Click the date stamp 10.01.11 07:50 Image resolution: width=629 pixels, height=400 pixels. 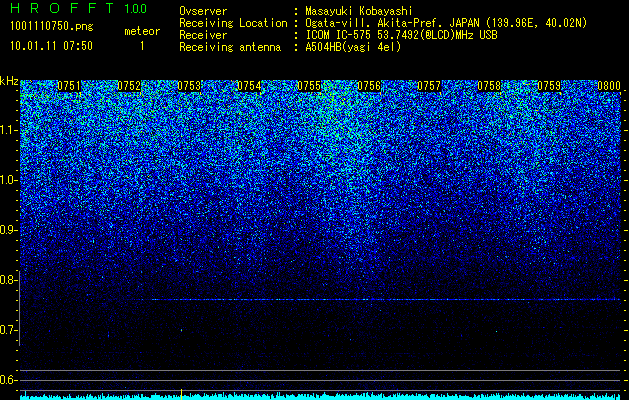(x=51, y=46)
